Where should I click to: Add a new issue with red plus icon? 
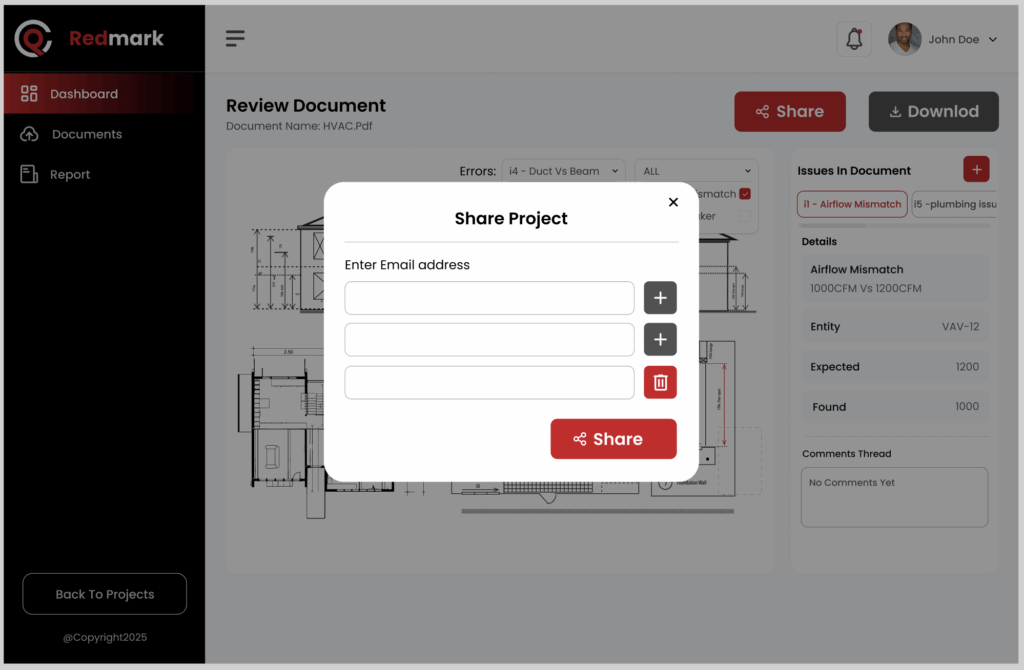[976, 170]
